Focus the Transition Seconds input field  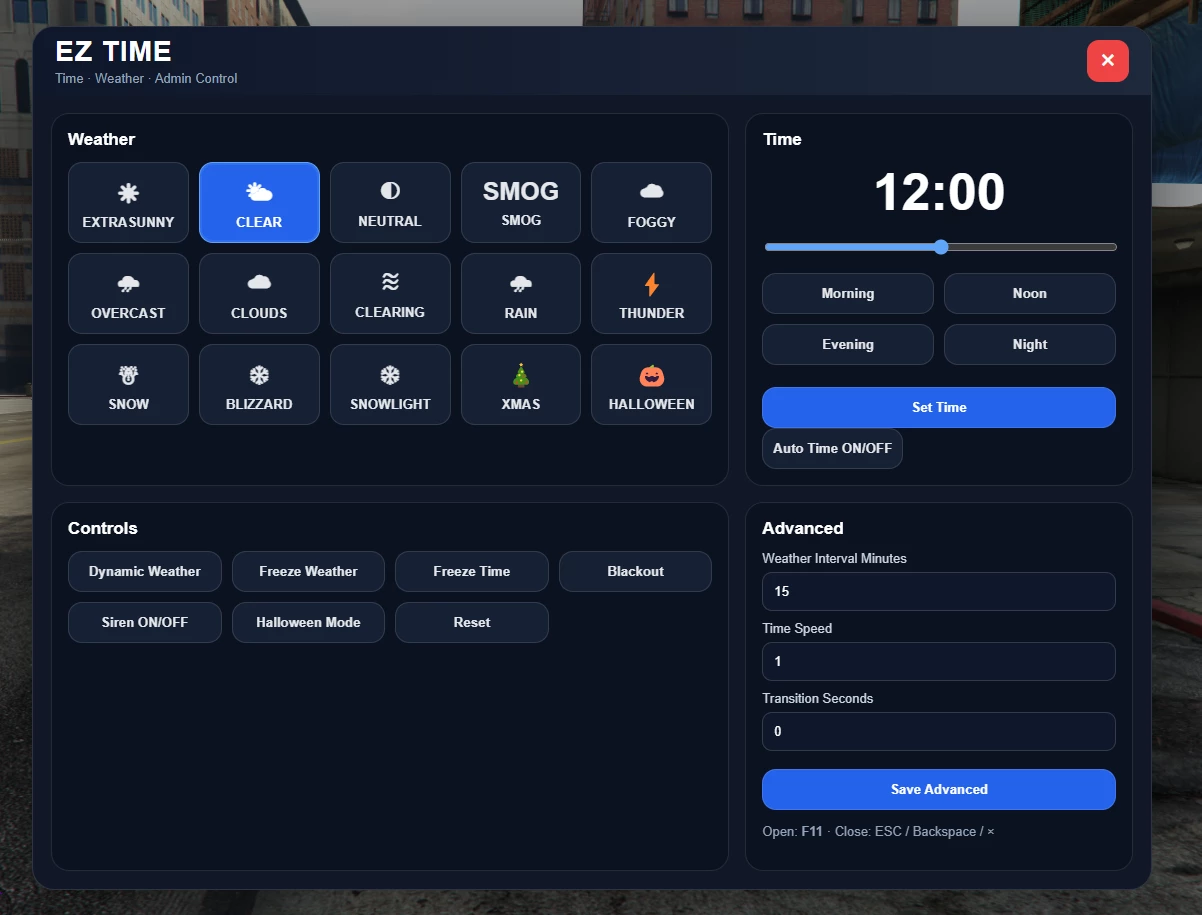point(939,731)
